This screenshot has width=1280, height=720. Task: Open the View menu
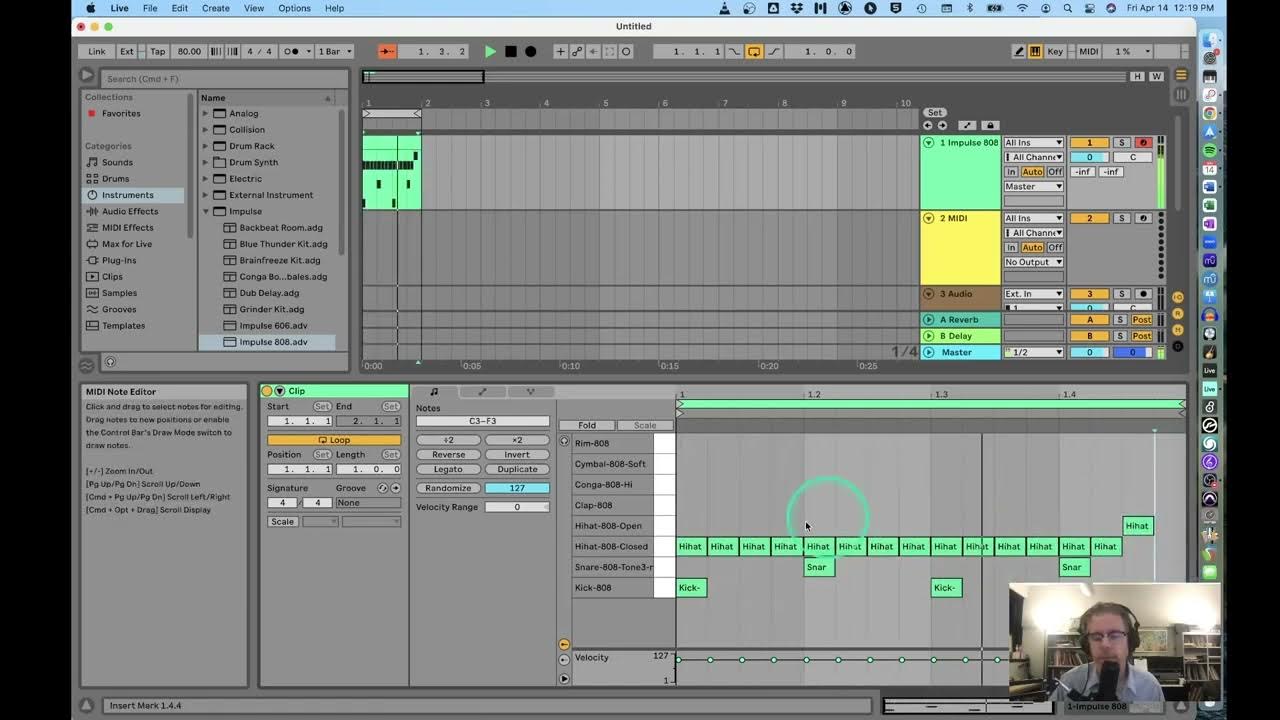(254, 8)
